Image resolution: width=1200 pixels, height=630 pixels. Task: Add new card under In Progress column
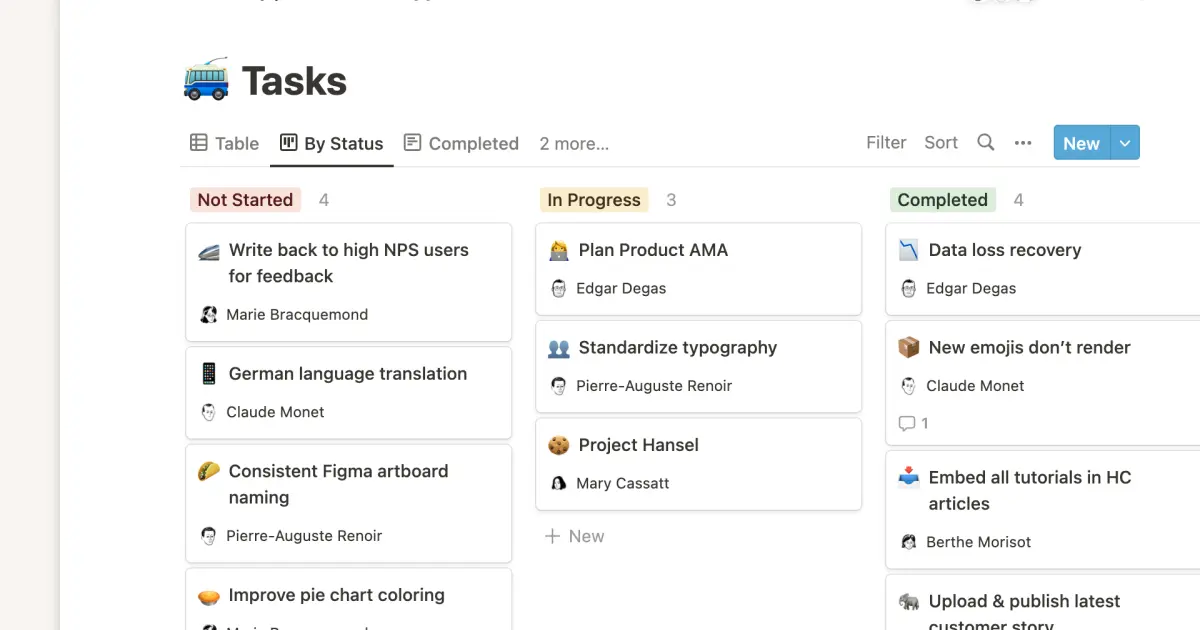[575, 536]
